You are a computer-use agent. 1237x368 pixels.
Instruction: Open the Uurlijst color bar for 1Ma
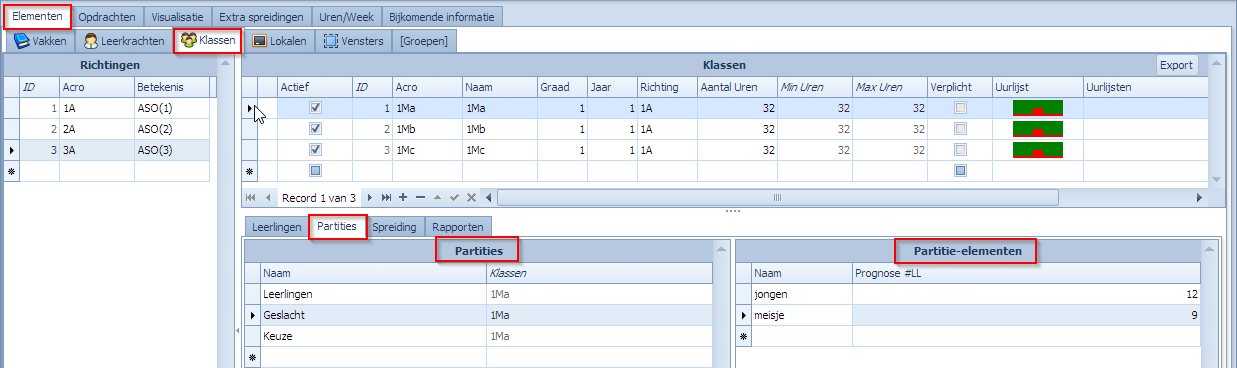click(x=1038, y=108)
